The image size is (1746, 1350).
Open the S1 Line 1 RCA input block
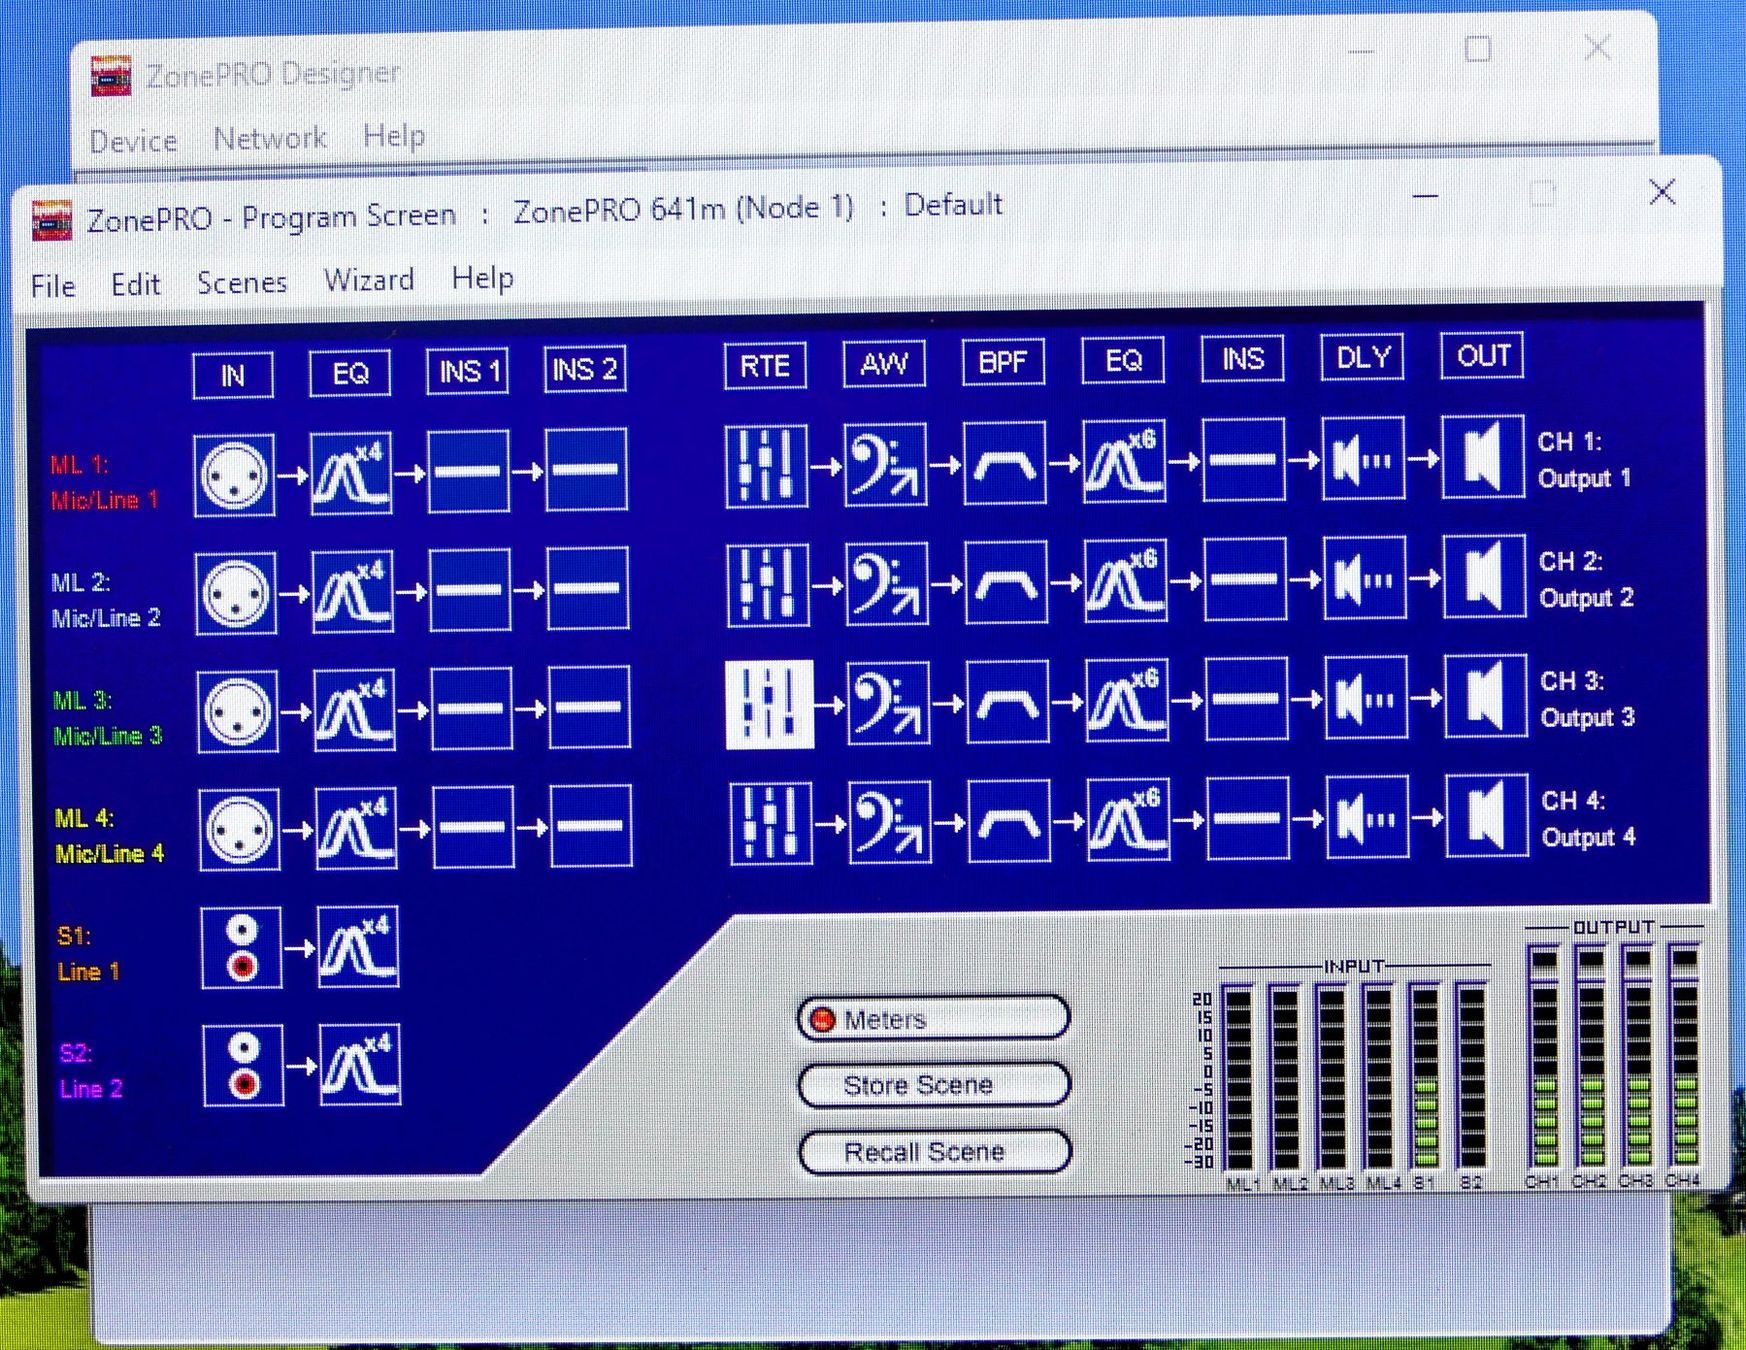(241, 948)
